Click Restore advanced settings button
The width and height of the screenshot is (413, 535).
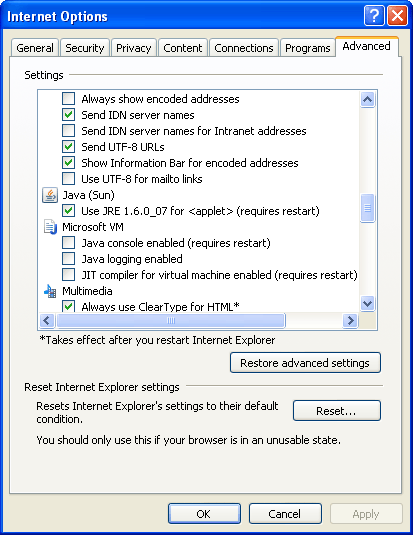pyautogui.click(x=305, y=363)
